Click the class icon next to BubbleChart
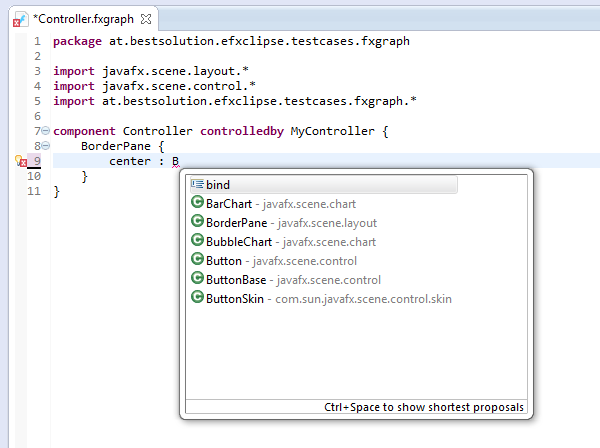The width and height of the screenshot is (600, 448). click(197, 242)
